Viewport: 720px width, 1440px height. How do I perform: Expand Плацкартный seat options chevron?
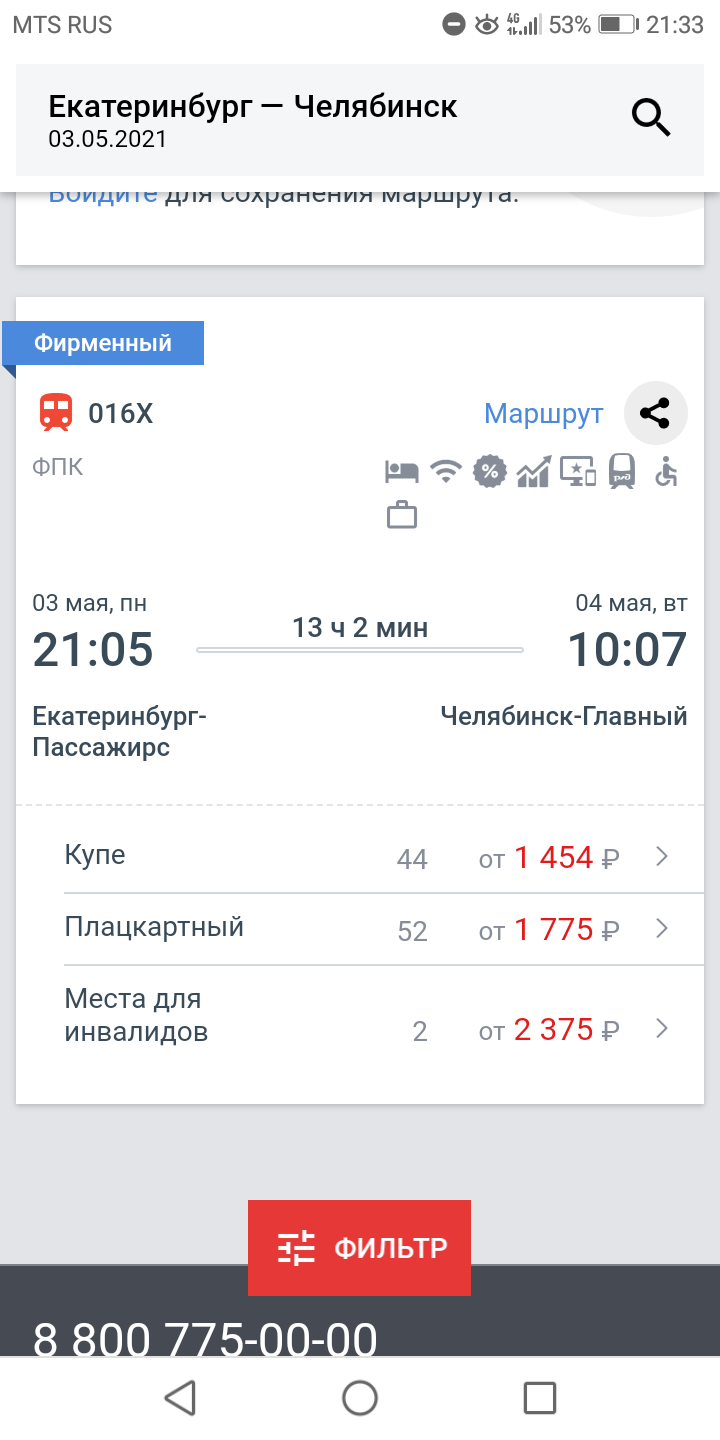point(661,929)
